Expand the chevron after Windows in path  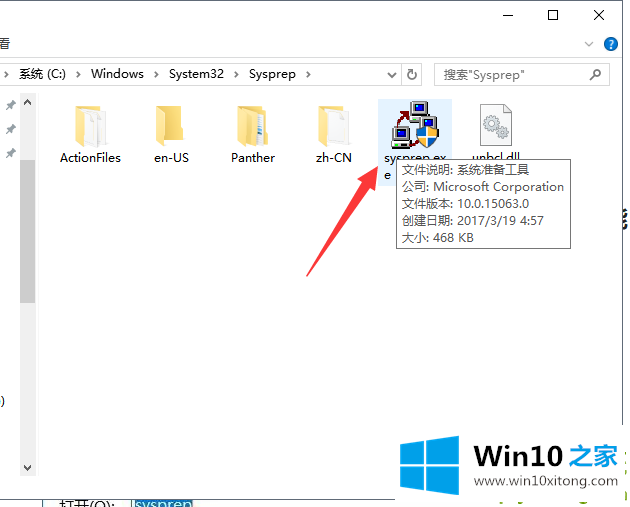156,74
